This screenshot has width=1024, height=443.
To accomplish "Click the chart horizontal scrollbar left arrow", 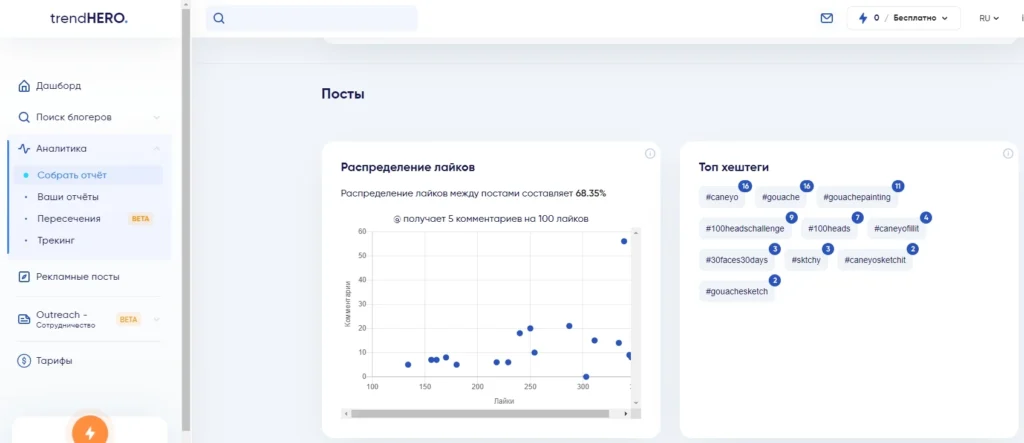I will [x=346, y=414].
